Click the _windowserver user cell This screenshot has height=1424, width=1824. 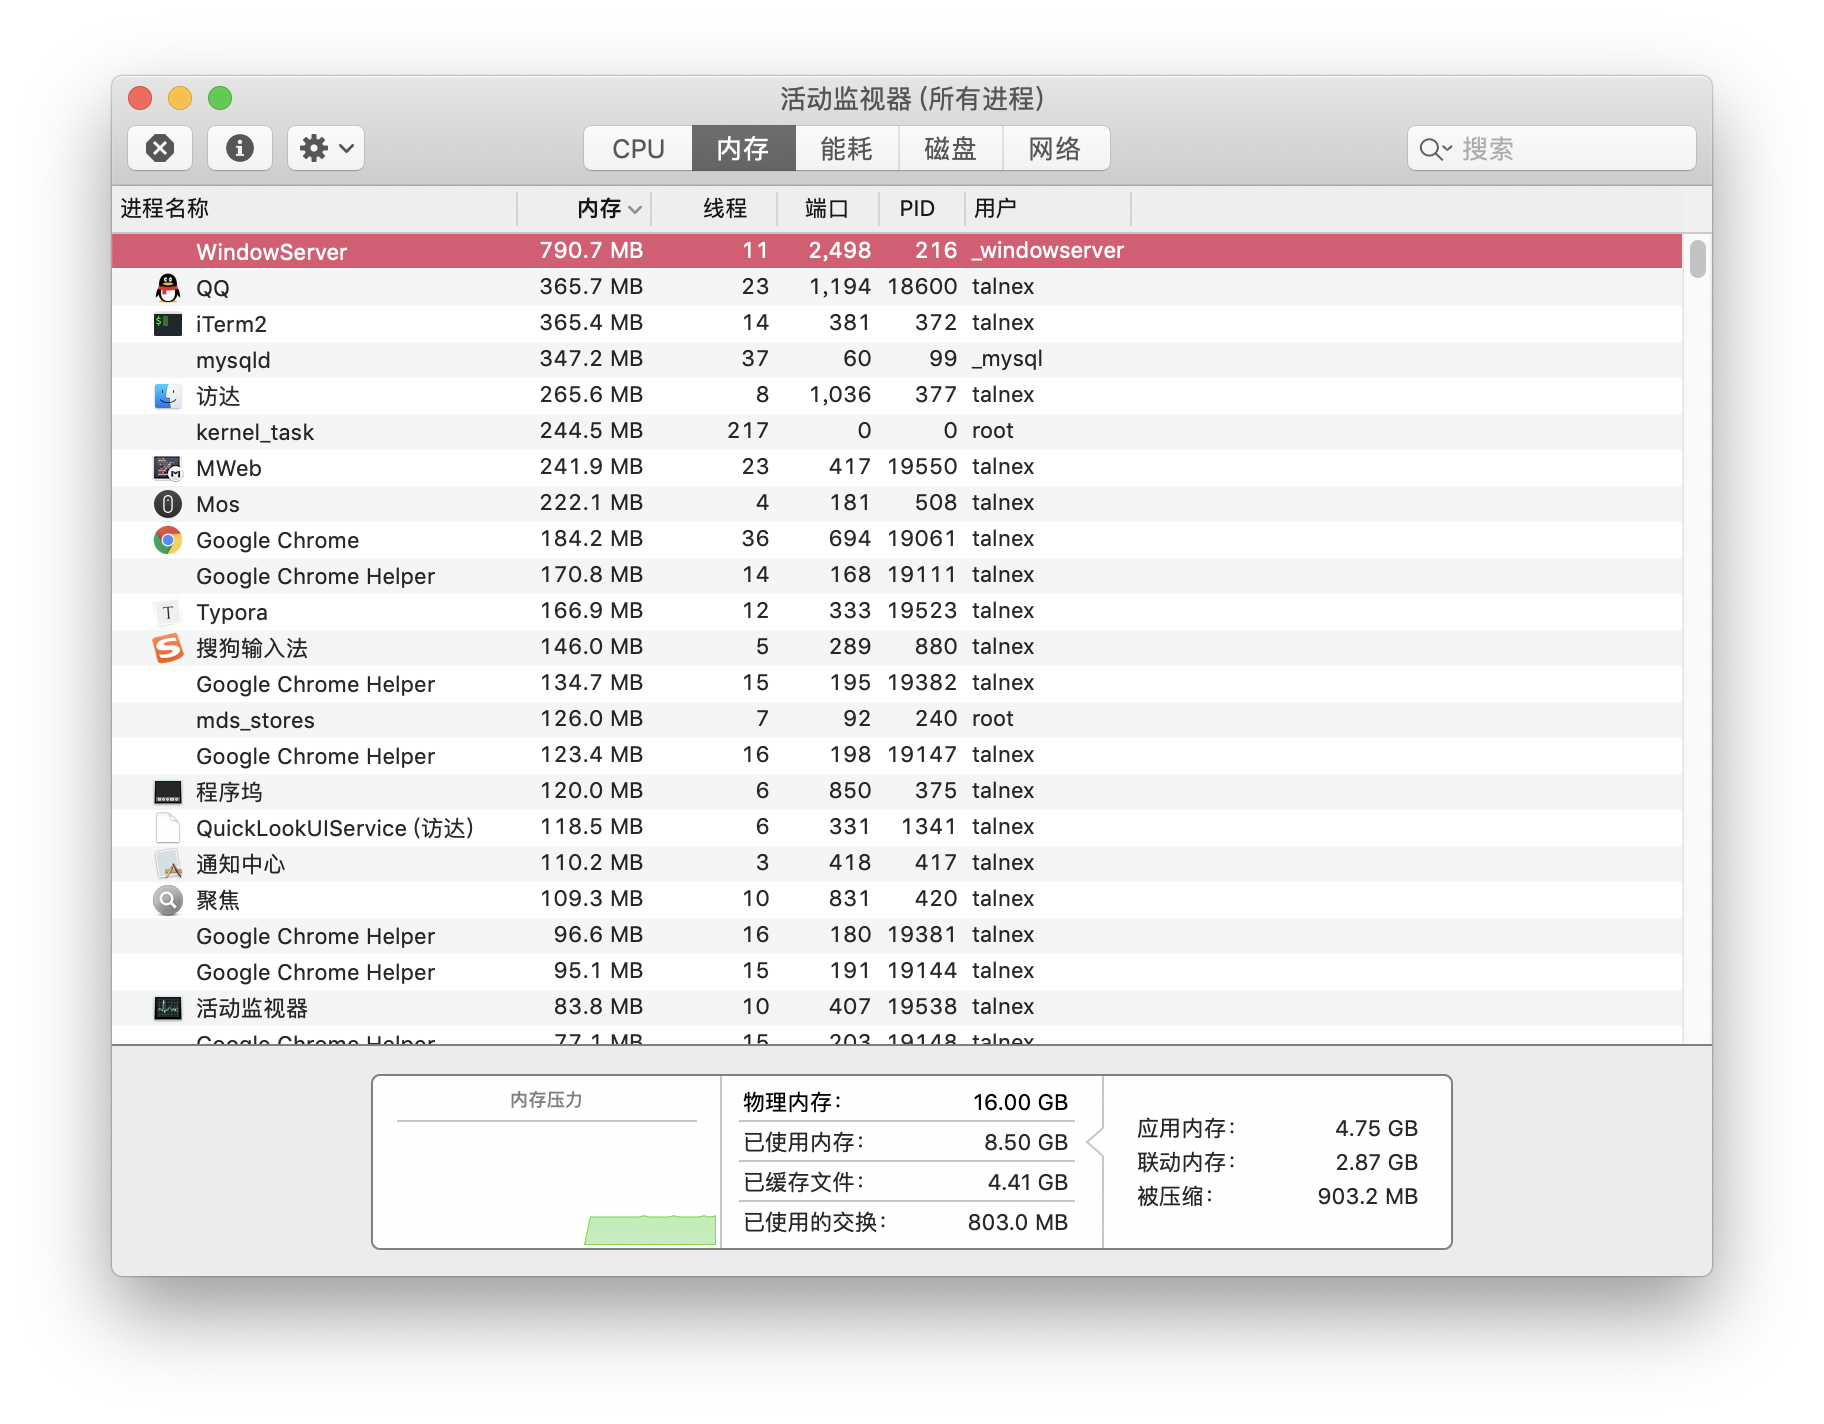coord(1048,251)
